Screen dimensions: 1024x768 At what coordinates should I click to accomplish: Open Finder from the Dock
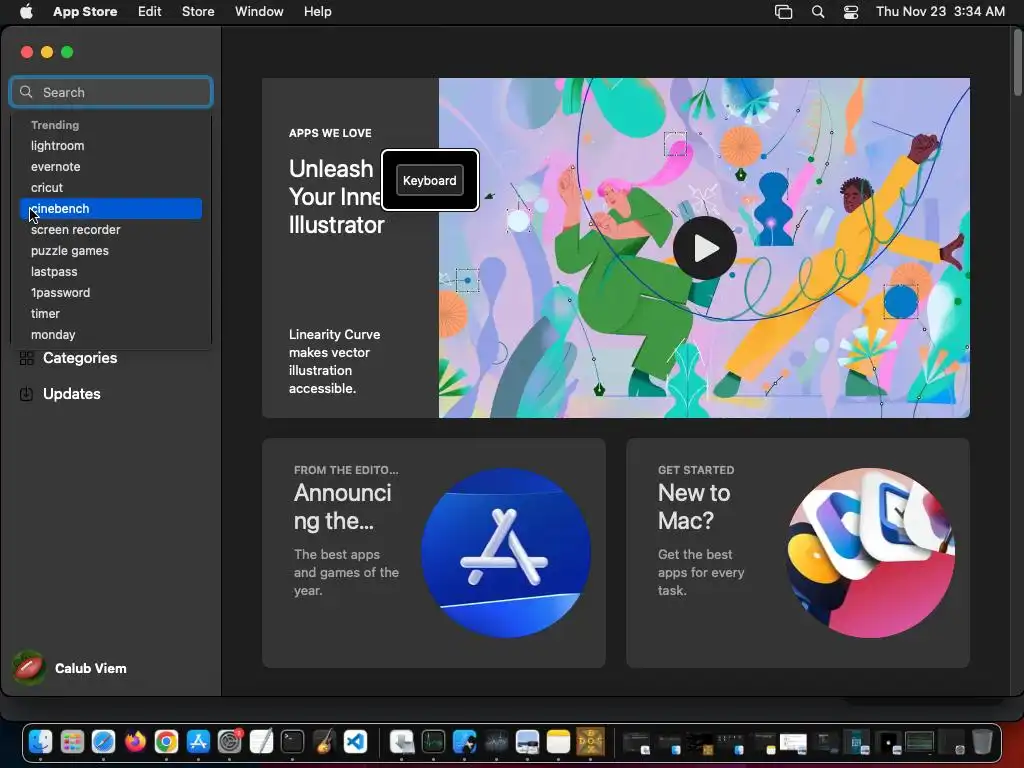tap(40, 742)
